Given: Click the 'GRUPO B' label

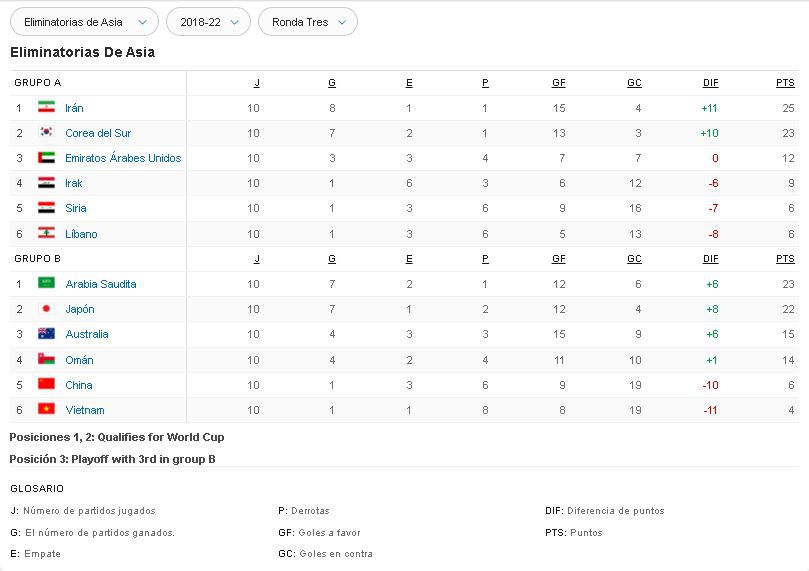Looking at the screenshot, I should [38, 258].
